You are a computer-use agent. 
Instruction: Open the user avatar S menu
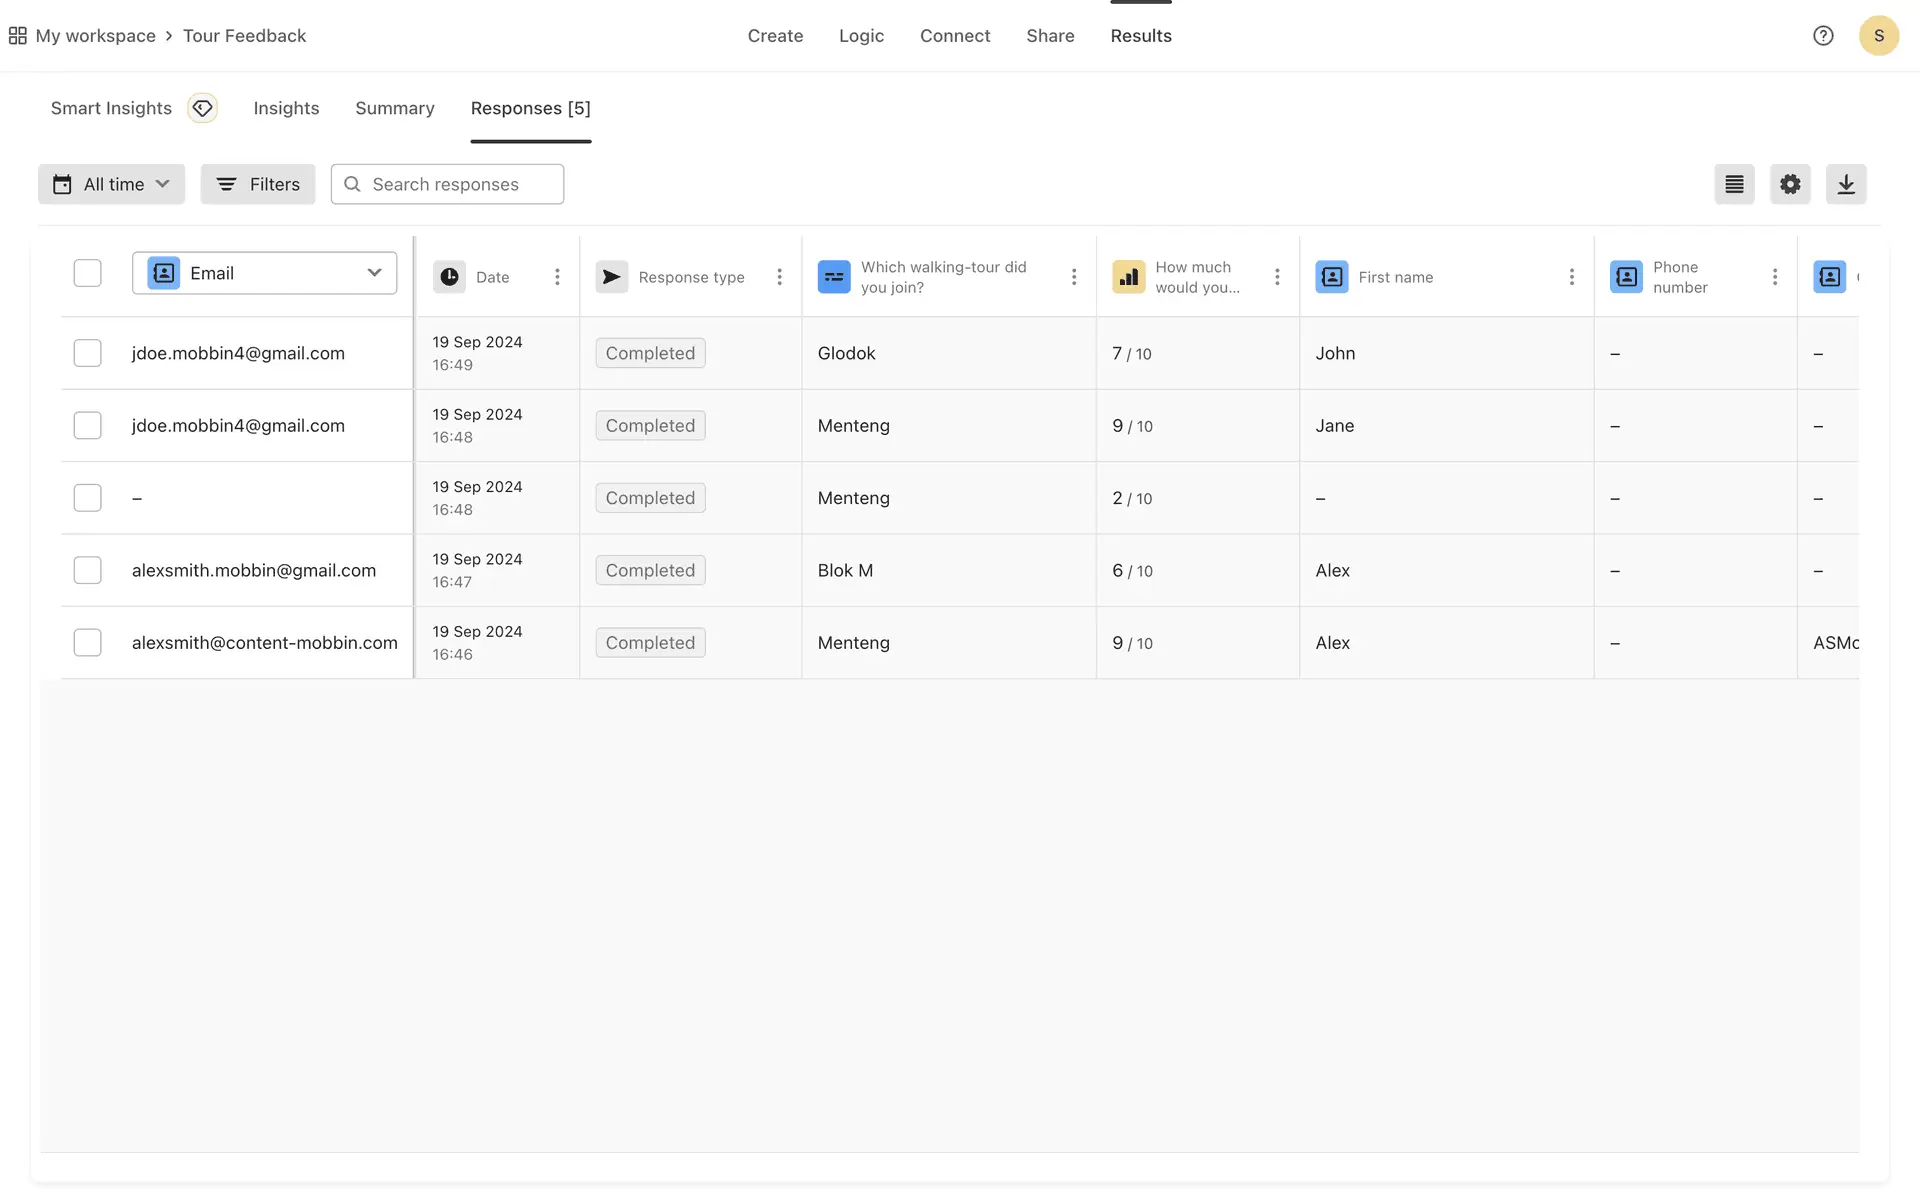(x=1878, y=36)
